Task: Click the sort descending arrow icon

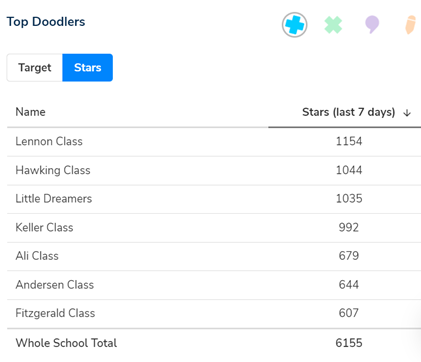Action: tap(407, 113)
